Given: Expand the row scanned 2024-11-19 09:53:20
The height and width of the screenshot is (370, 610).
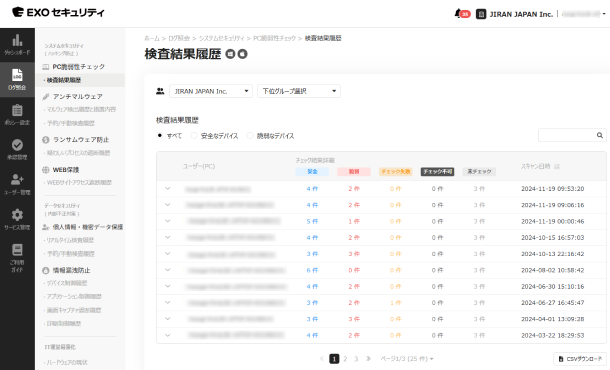Looking at the screenshot, I should coord(168,189).
